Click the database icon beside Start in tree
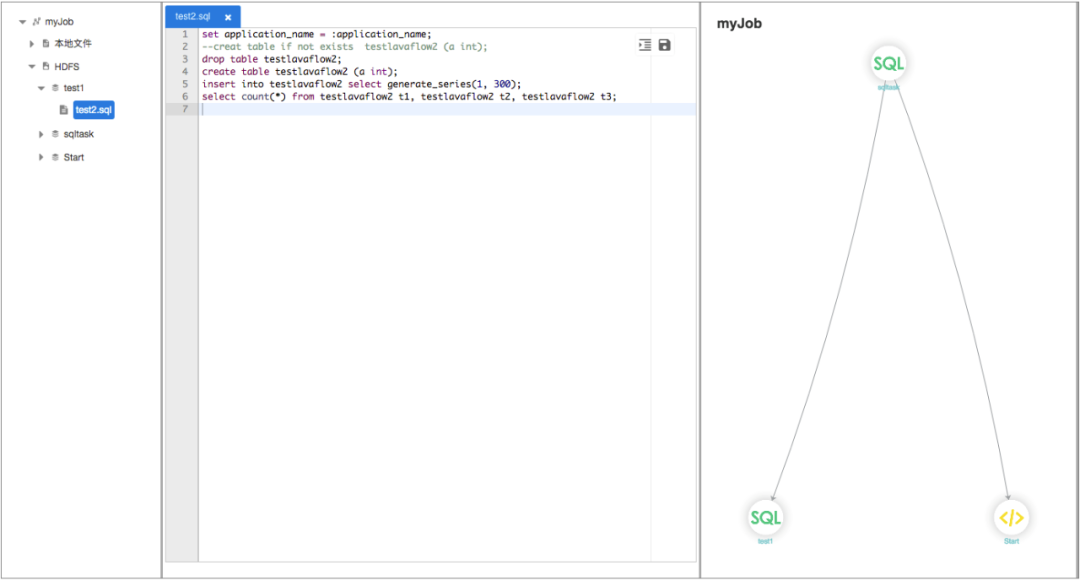This screenshot has height=581, width=1080. click(55, 158)
